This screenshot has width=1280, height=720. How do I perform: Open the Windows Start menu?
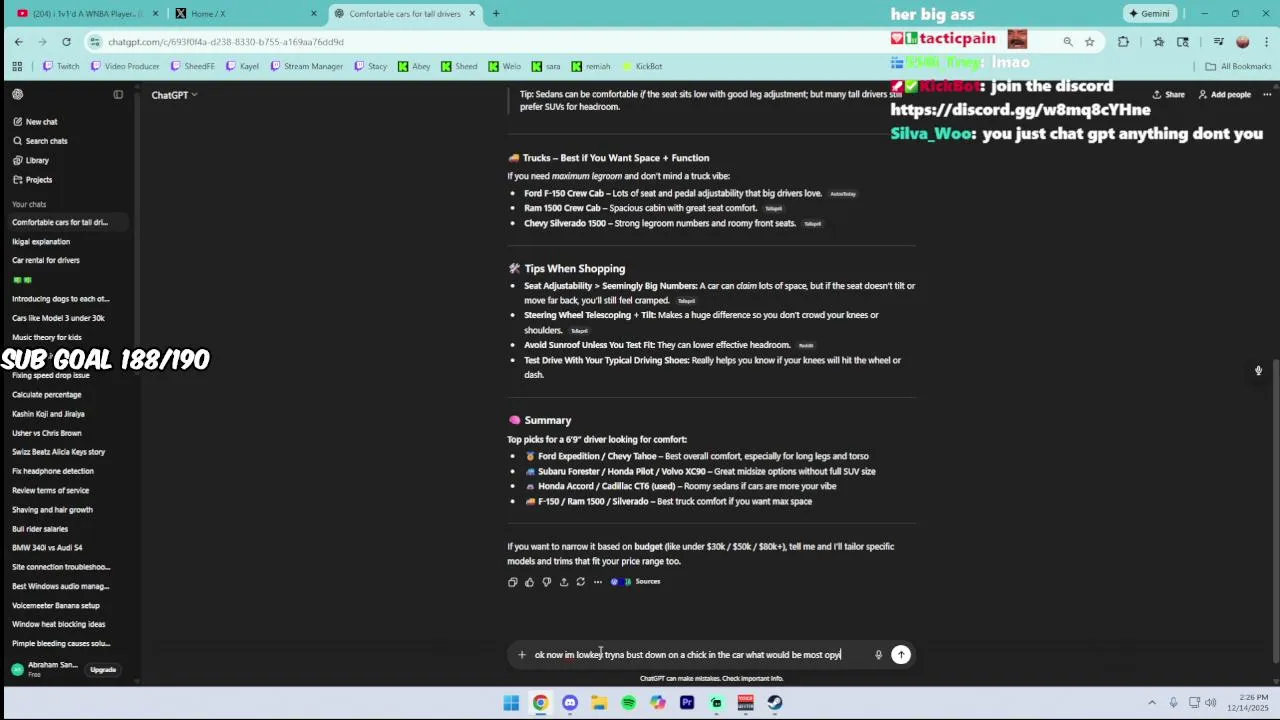pos(511,703)
